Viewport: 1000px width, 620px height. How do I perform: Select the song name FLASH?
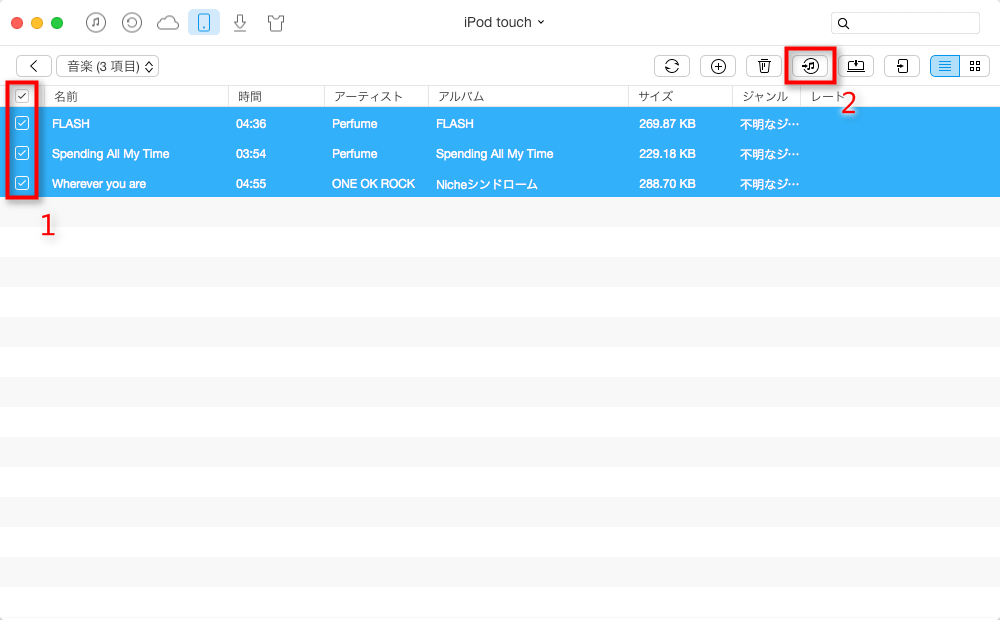tap(71, 124)
